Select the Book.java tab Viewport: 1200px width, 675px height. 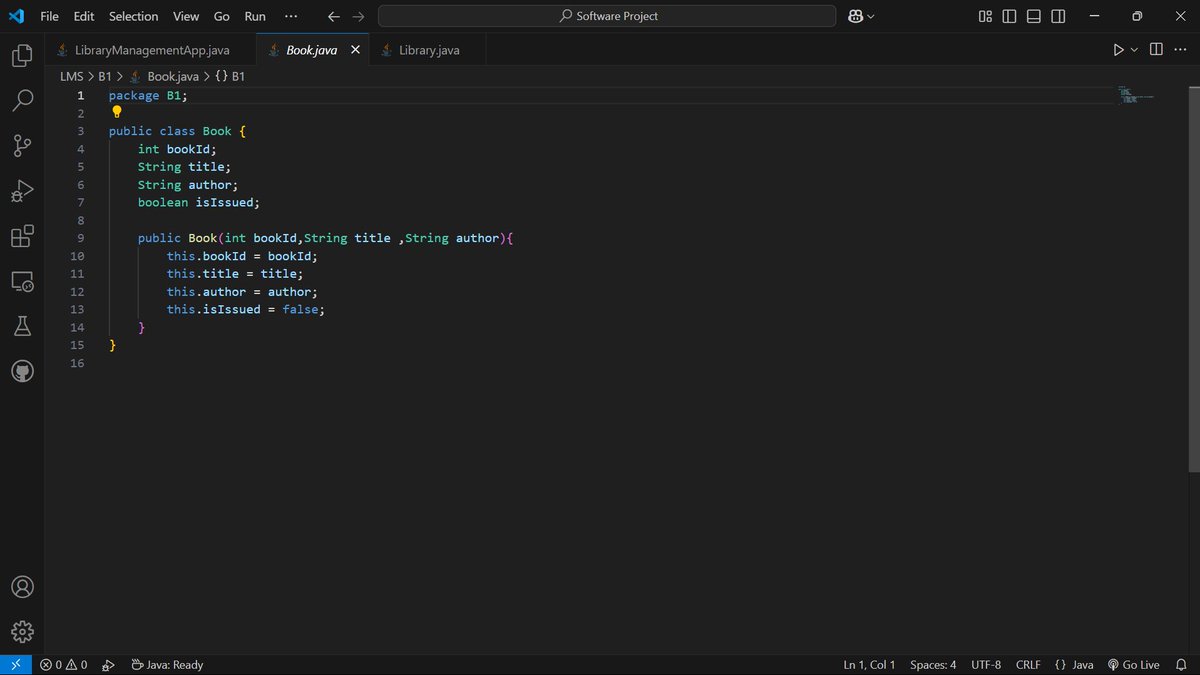(x=311, y=50)
